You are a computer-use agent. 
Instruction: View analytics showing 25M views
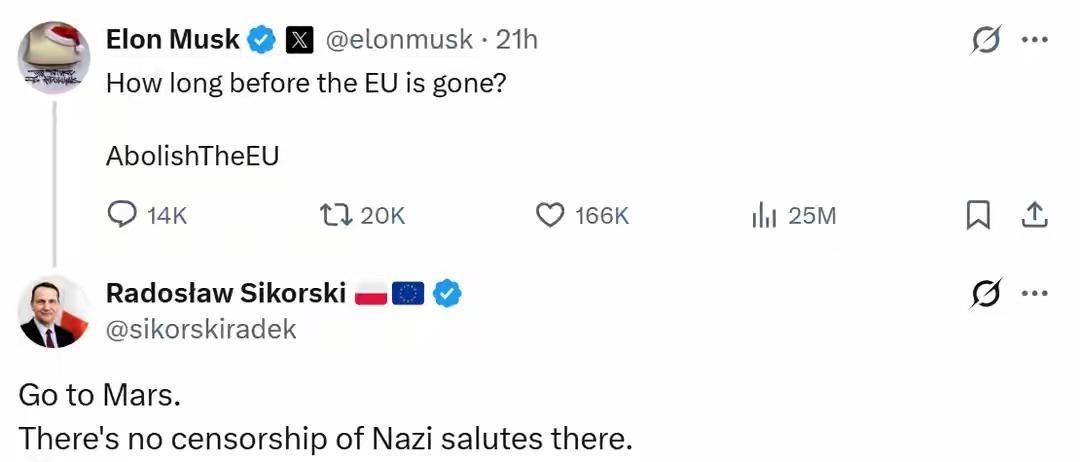(x=764, y=215)
